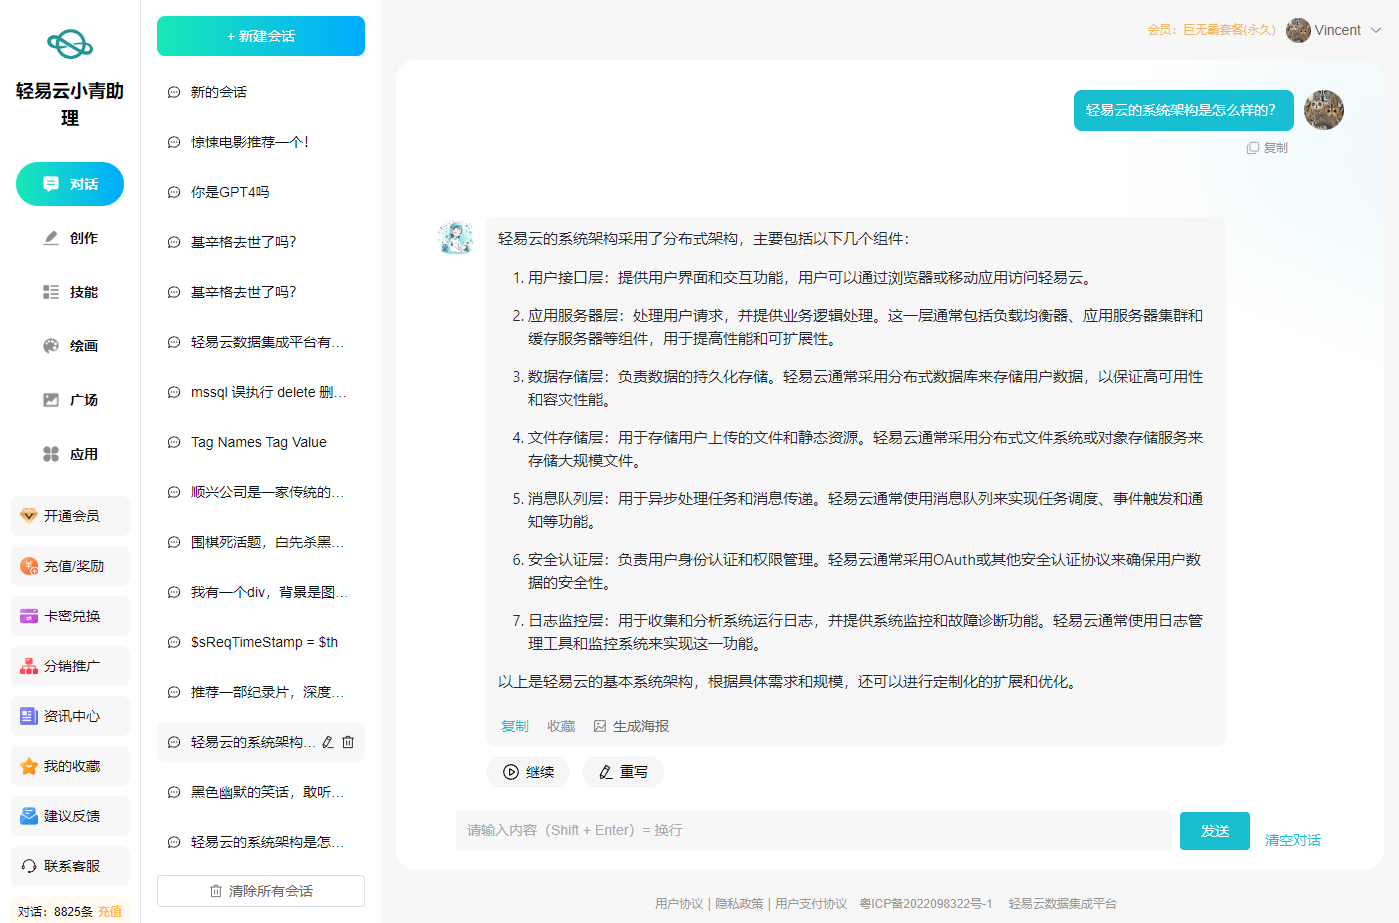Start a new chat with 新建会话
The height and width of the screenshot is (923, 1399).
click(261, 36)
